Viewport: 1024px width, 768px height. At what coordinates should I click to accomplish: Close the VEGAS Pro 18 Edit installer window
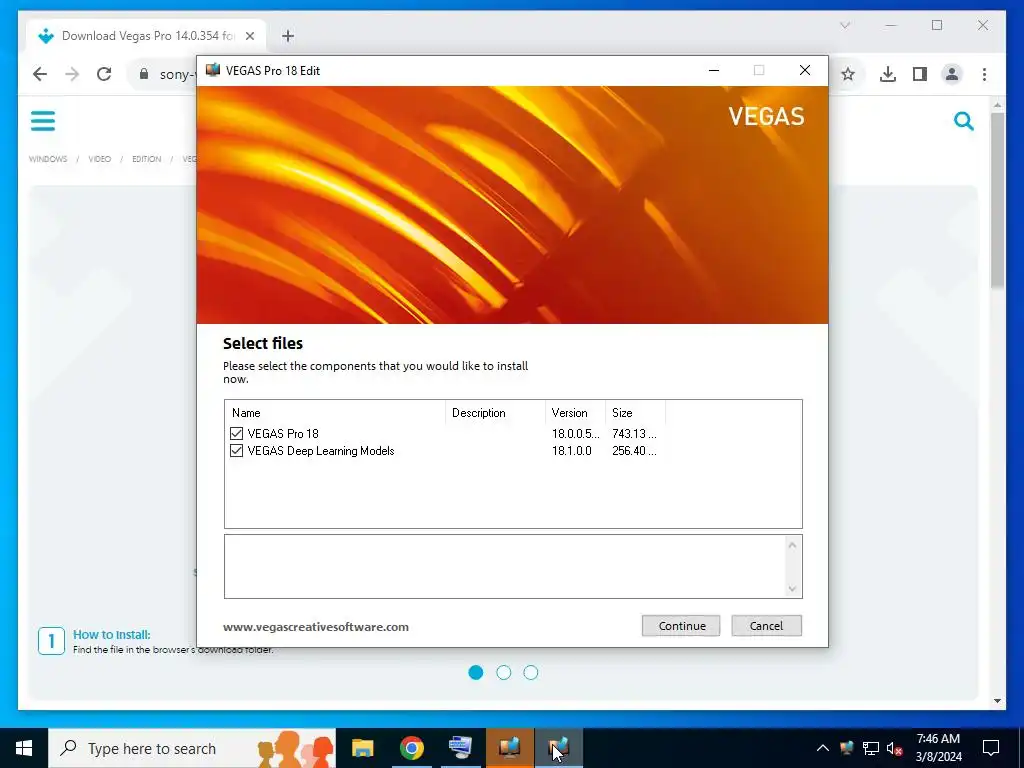tap(805, 71)
